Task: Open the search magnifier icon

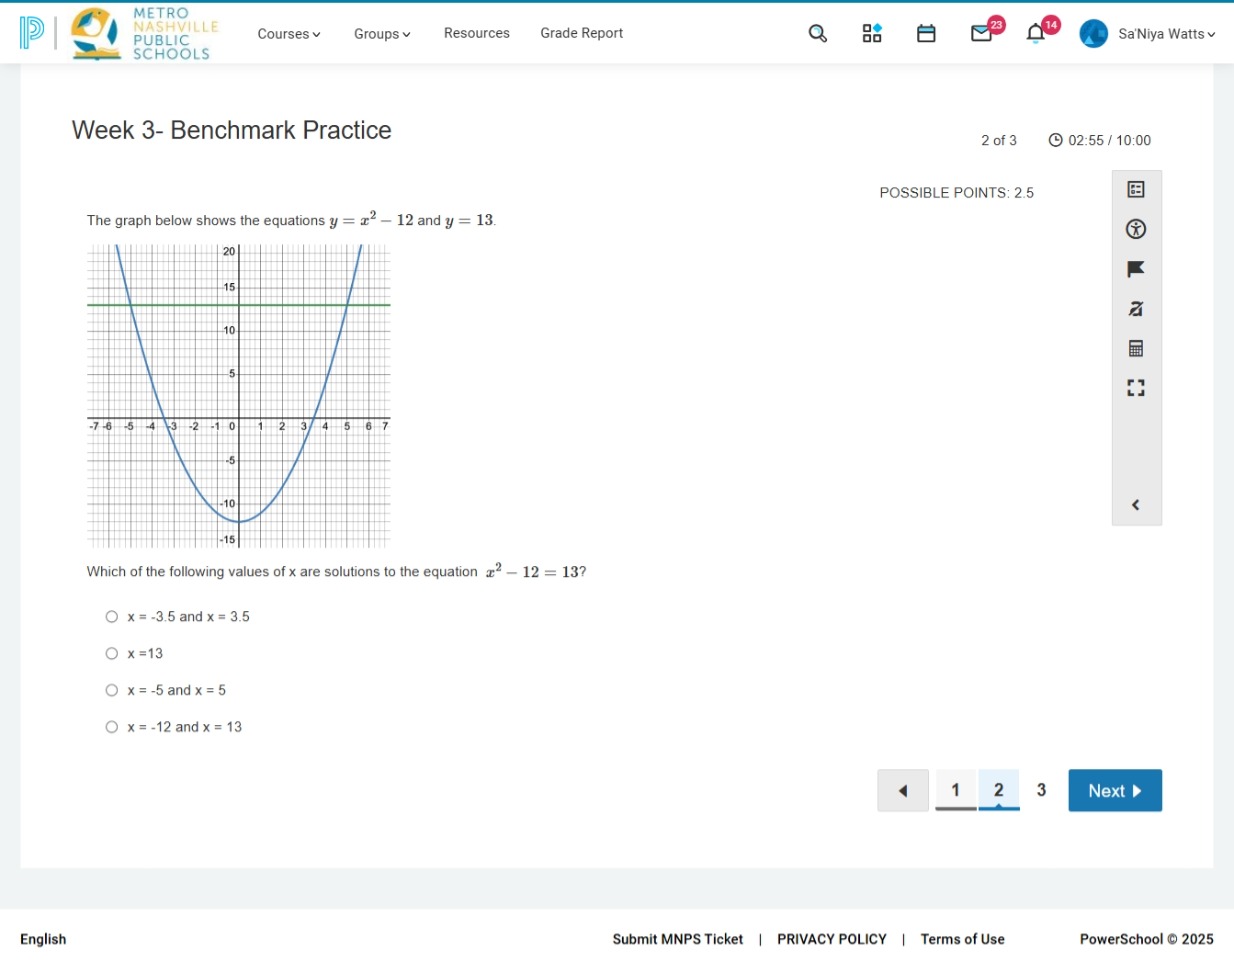Action: click(x=817, y=34)
